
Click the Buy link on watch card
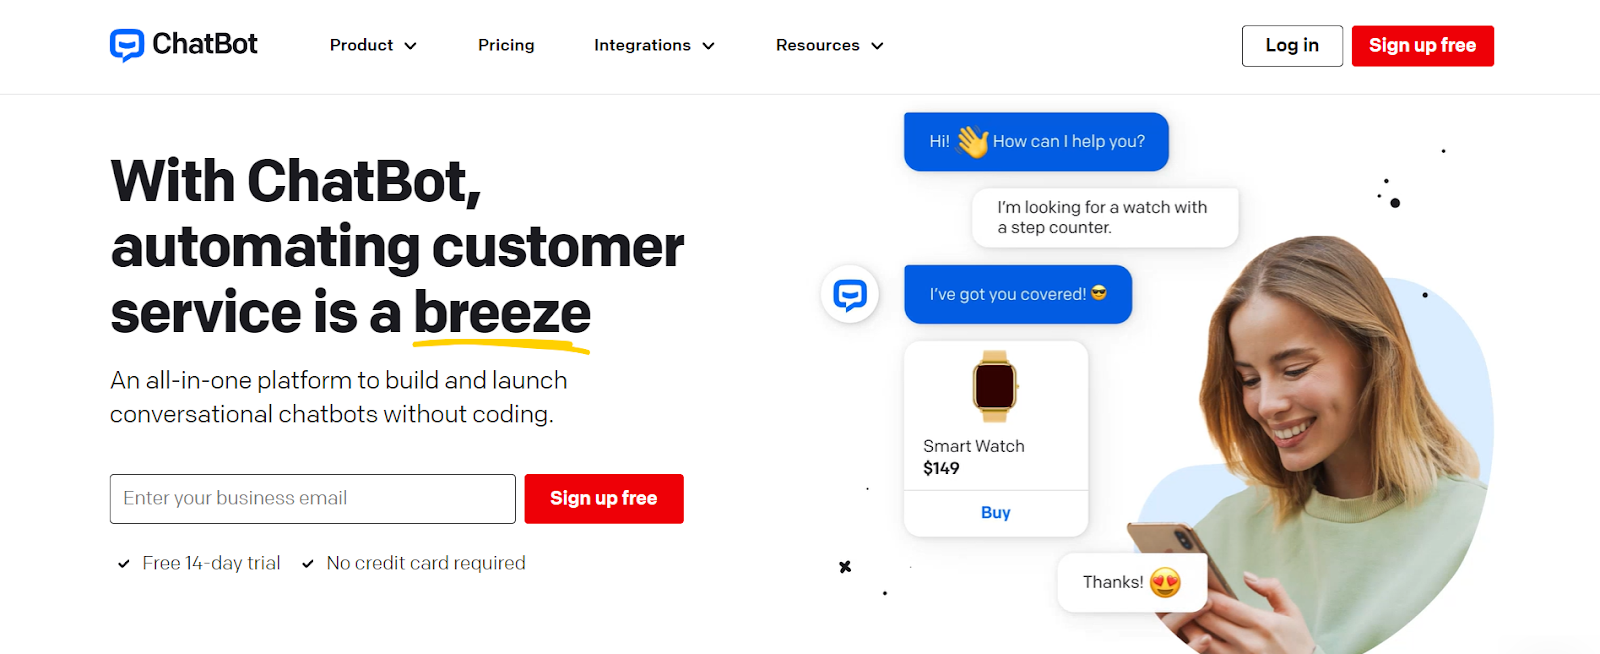coord(996,512)
